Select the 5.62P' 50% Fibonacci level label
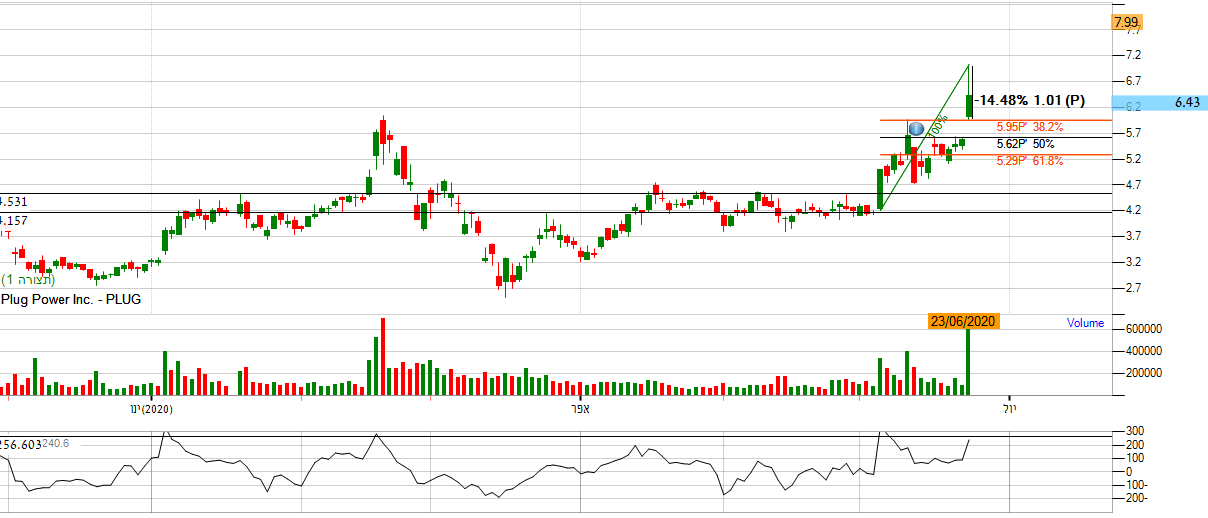This screenshot has height=518, width=1208. pos(1025,144)
